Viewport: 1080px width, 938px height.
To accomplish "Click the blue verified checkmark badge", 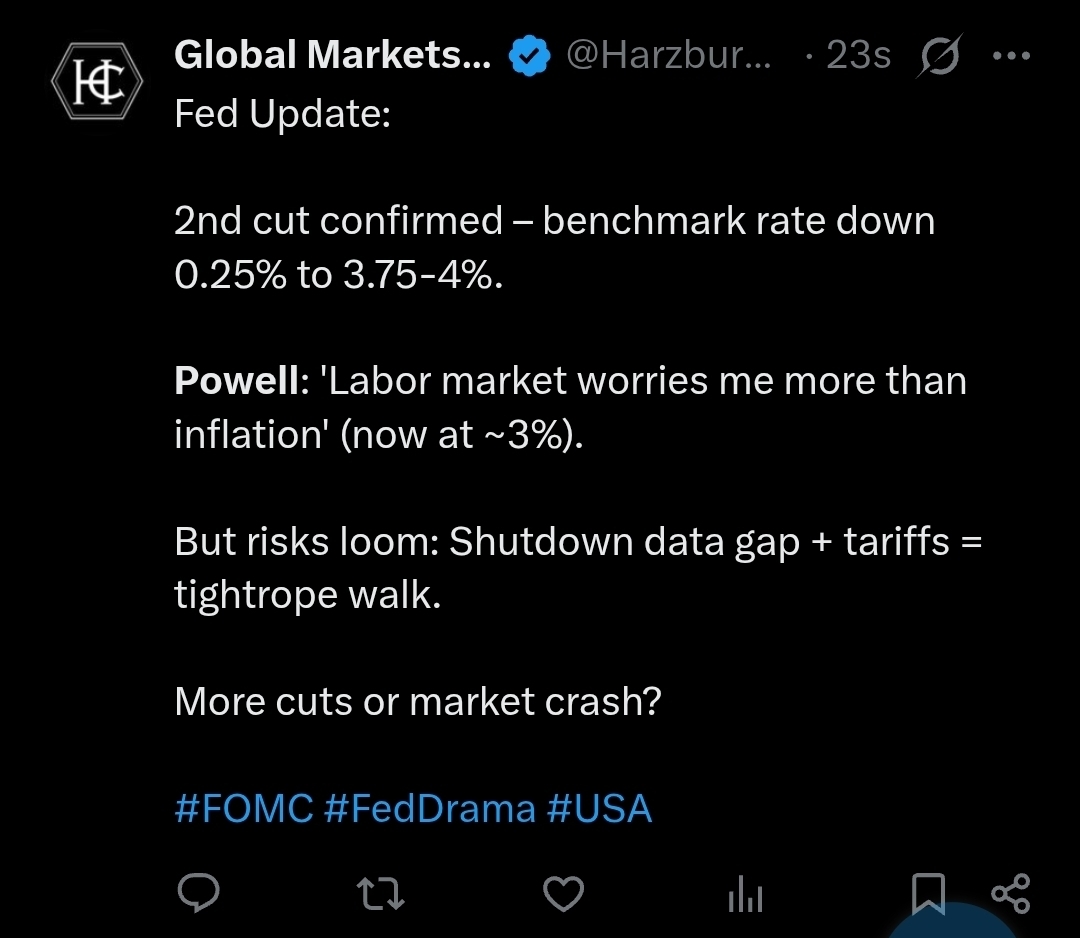I will point(529,57).
